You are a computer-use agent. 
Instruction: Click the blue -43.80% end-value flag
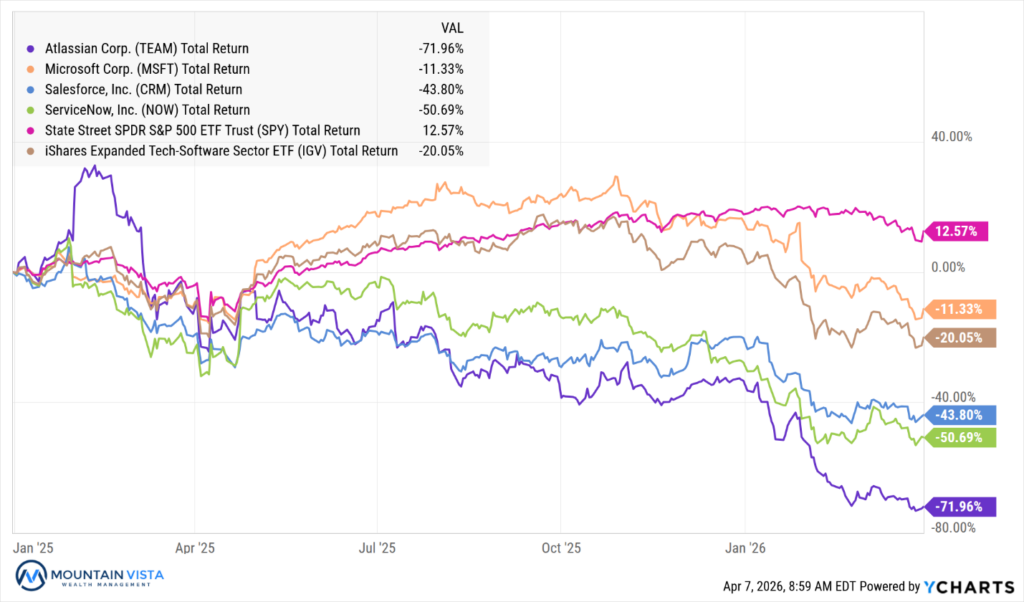(958, 415)
